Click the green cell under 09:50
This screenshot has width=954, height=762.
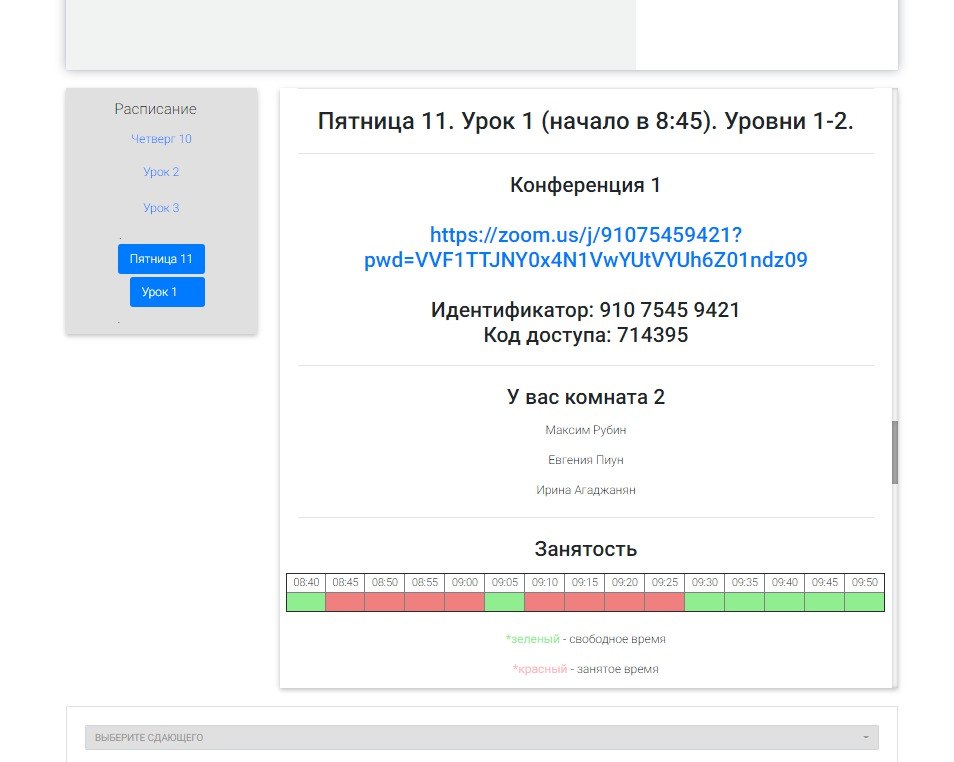[x=865, y=602]
